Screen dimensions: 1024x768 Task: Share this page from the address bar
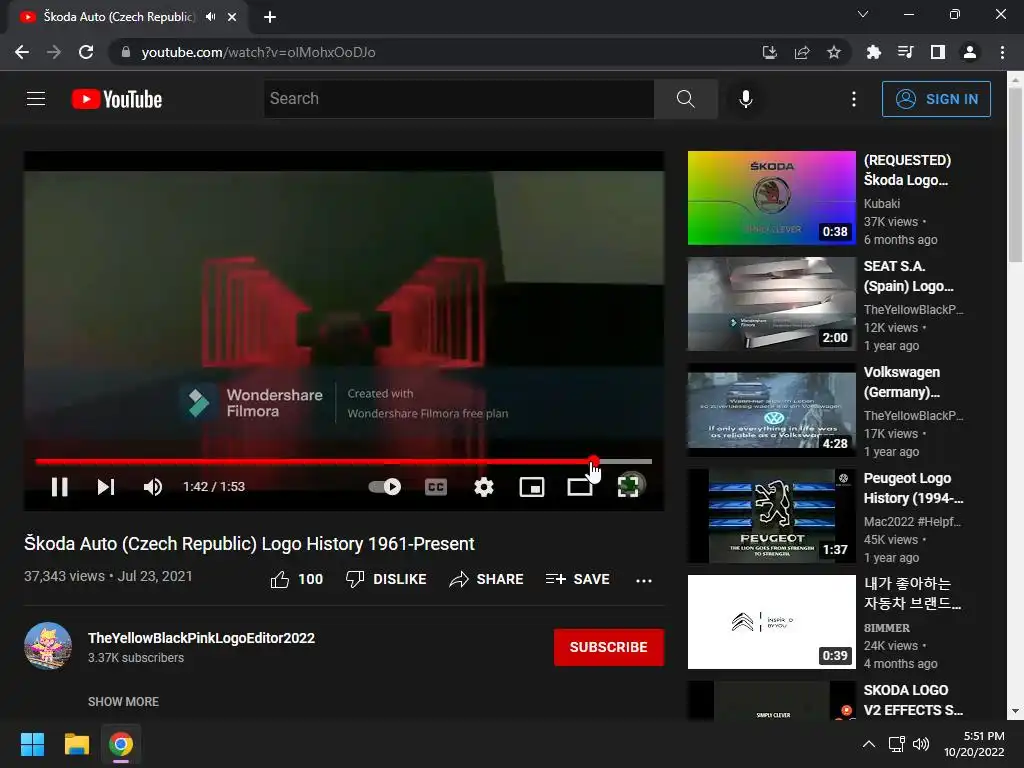pos(802,52)
